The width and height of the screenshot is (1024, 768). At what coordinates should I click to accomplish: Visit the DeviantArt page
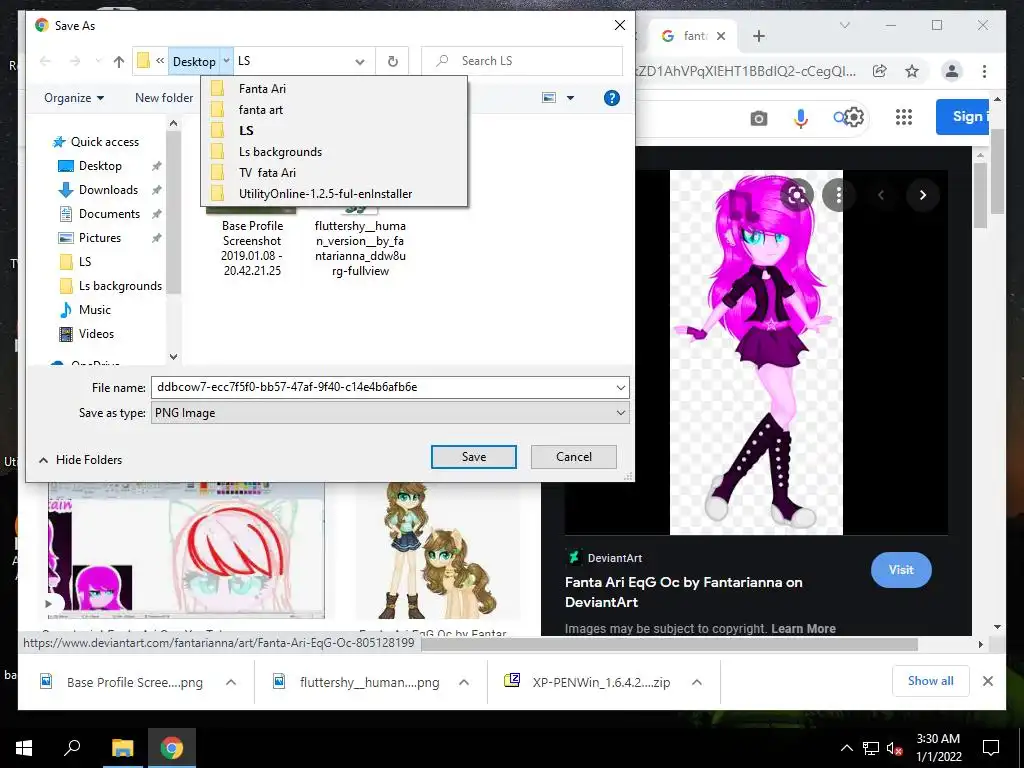tap(901, 569)
